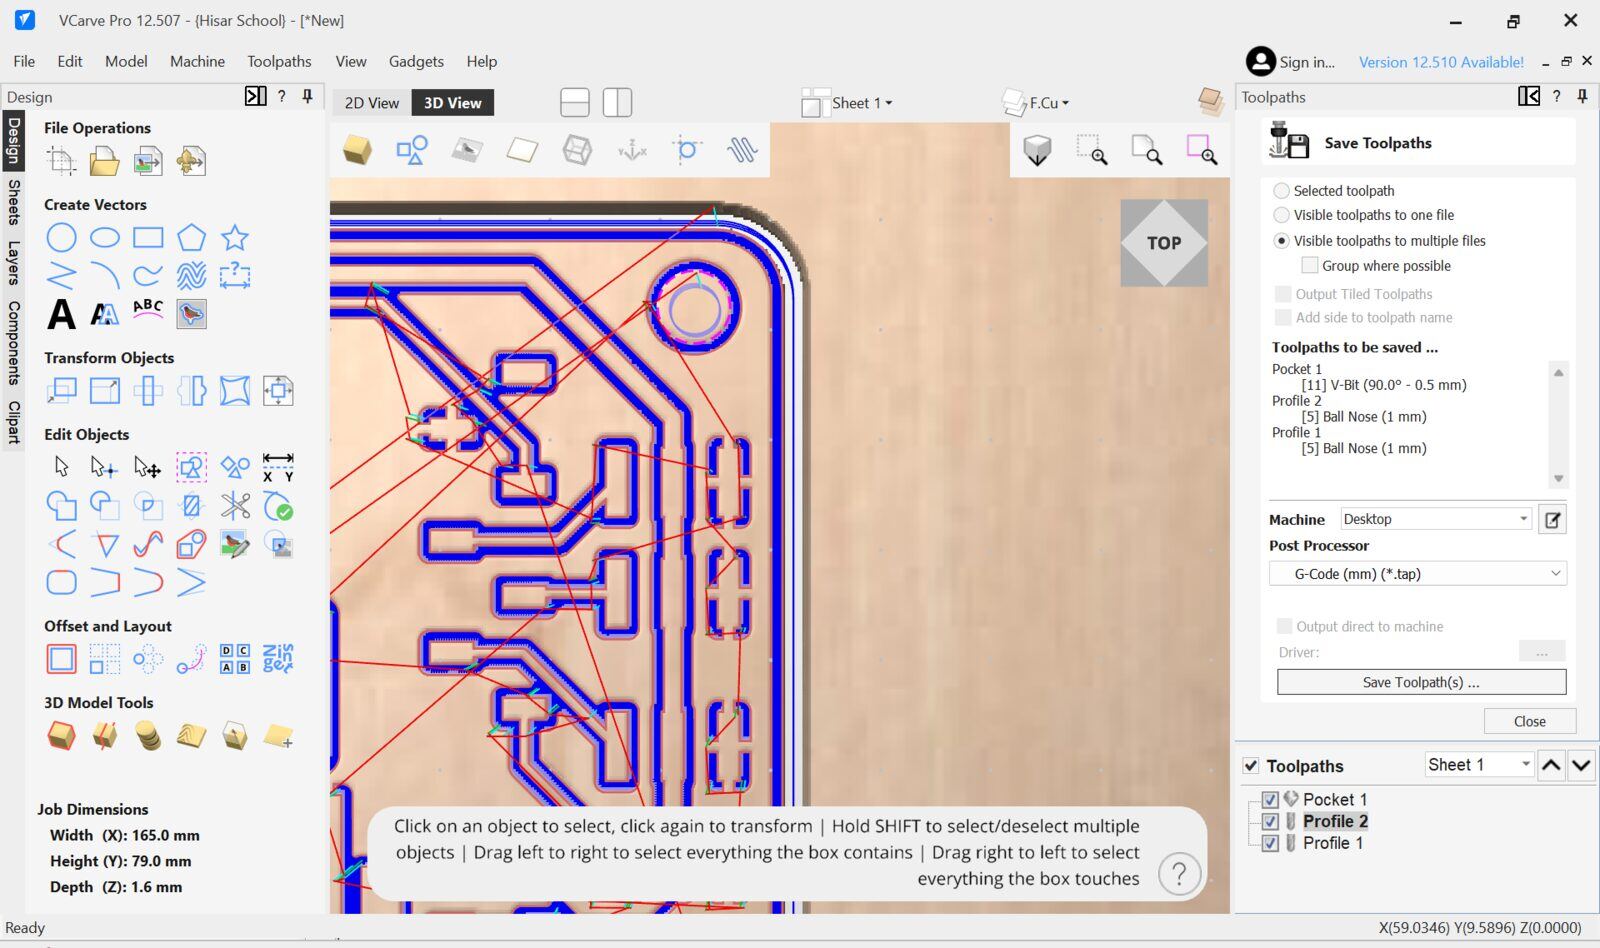Open the Machine menu
This screenshot has width=1600, height=948.
pyautogui.click(x=197, y=61)
